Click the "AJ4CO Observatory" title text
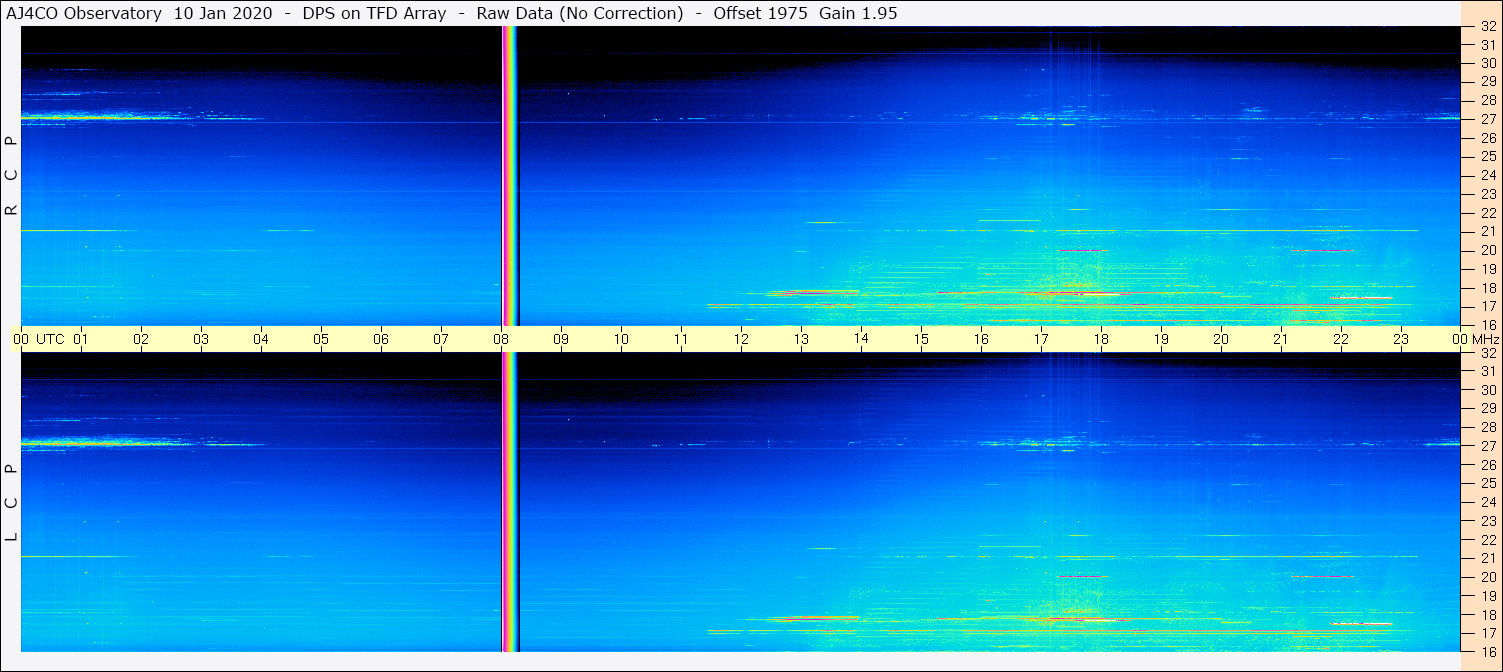The height and width of the screenshot is (672, 1503). tap(84, 13)
